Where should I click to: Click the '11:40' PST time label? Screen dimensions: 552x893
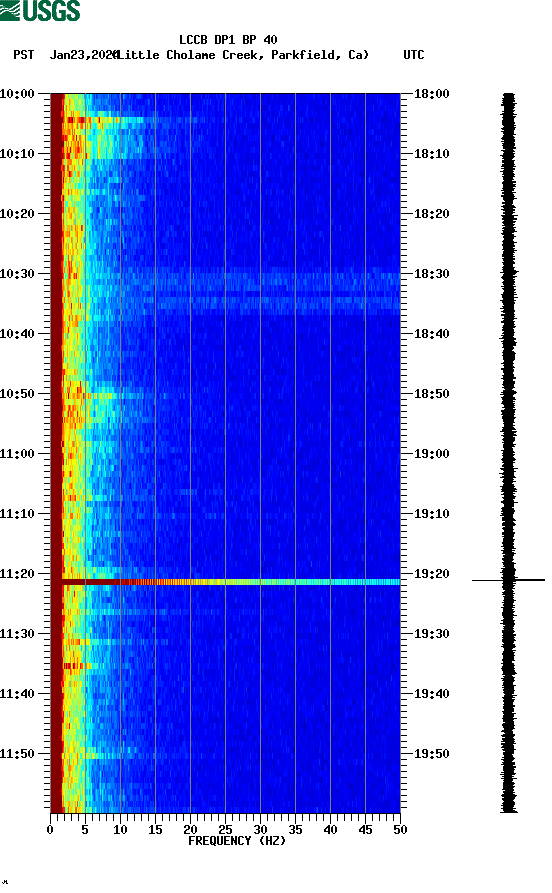[x=17, y=694]
